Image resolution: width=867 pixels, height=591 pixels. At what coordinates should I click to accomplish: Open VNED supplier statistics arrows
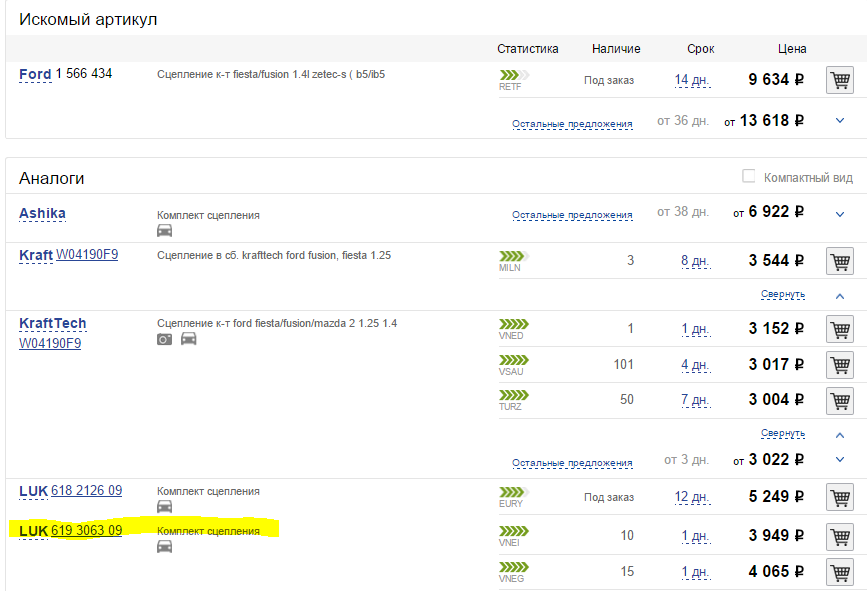pyautogui.click(x=514, y=324)
